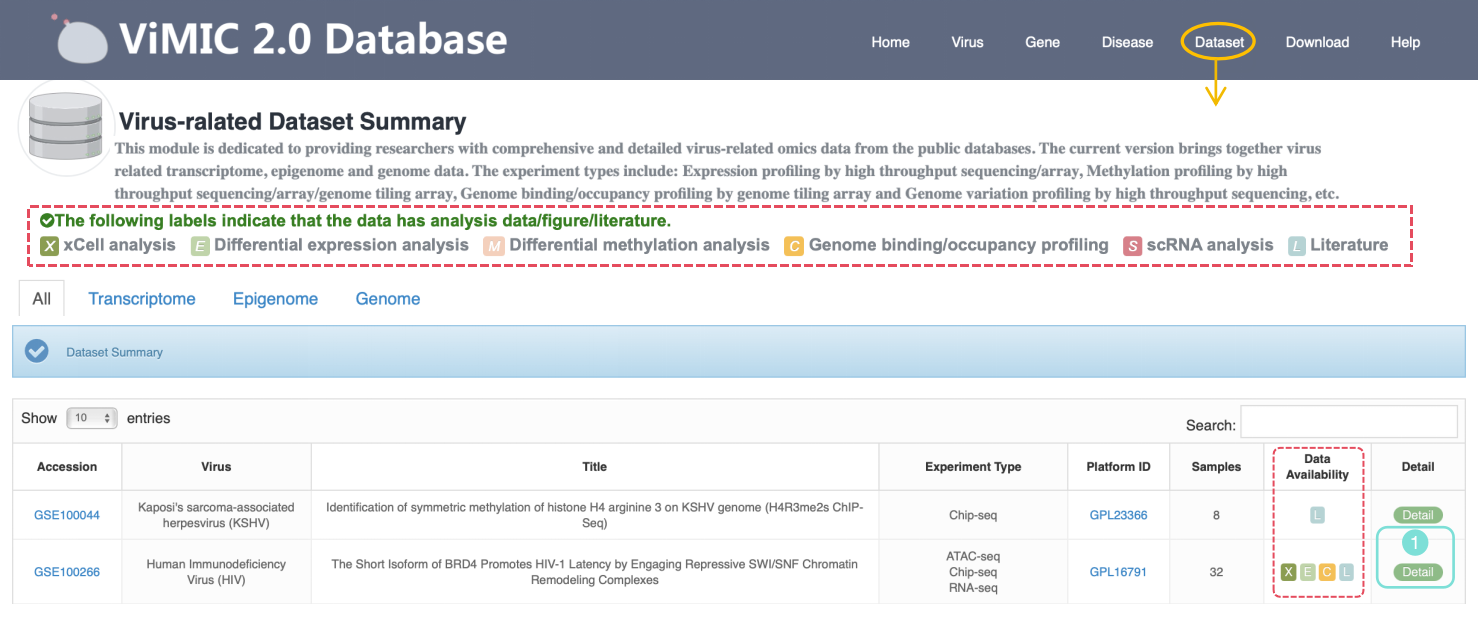
Task: Click the orange C badge in GSE100266 row
Action: [1327, 572]
